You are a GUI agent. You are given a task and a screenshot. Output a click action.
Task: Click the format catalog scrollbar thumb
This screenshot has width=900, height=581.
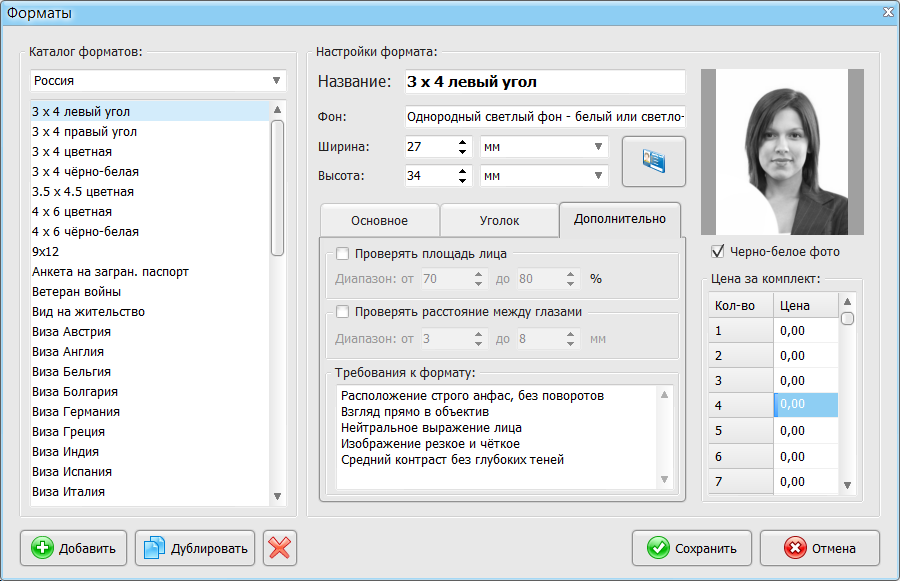(277, 187)
